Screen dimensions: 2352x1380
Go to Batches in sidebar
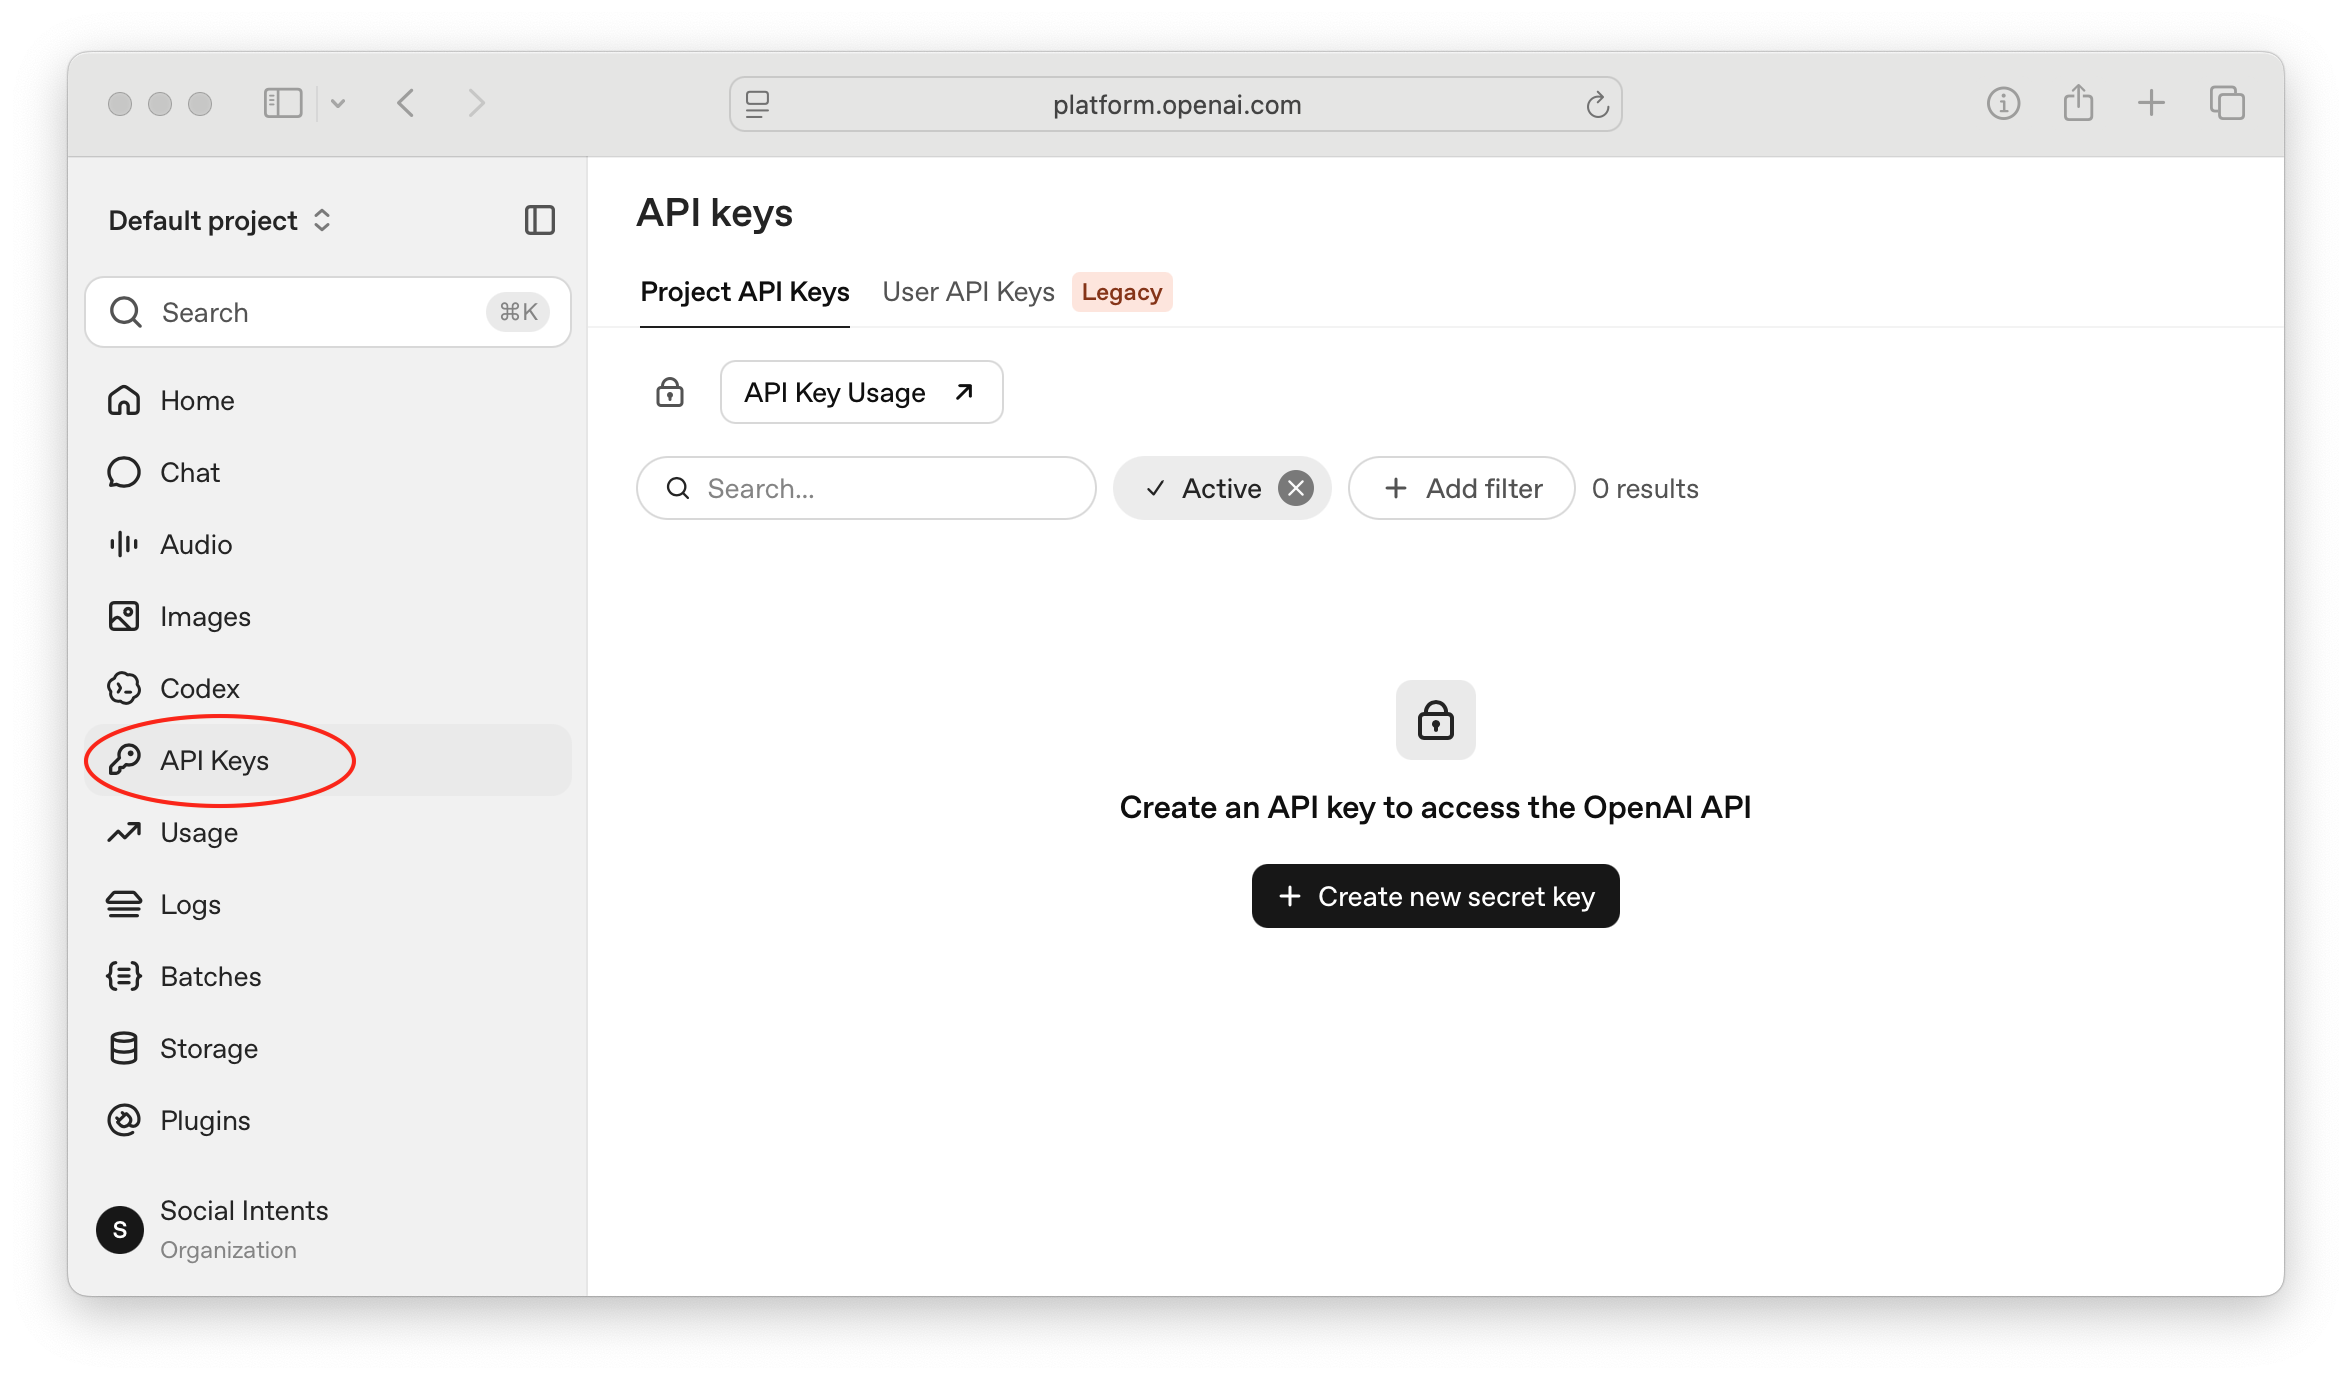pyautogui.click(x=328, y=976)
